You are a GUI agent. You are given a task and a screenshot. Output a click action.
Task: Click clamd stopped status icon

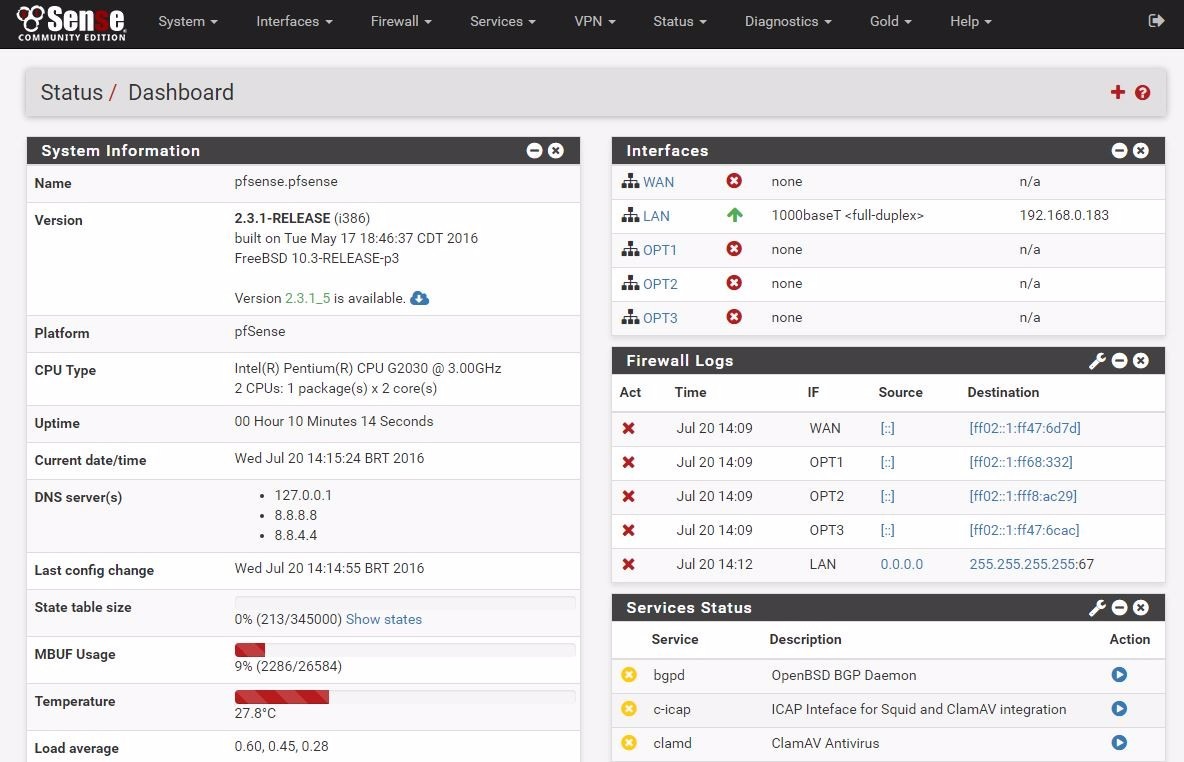pos(629,742)
